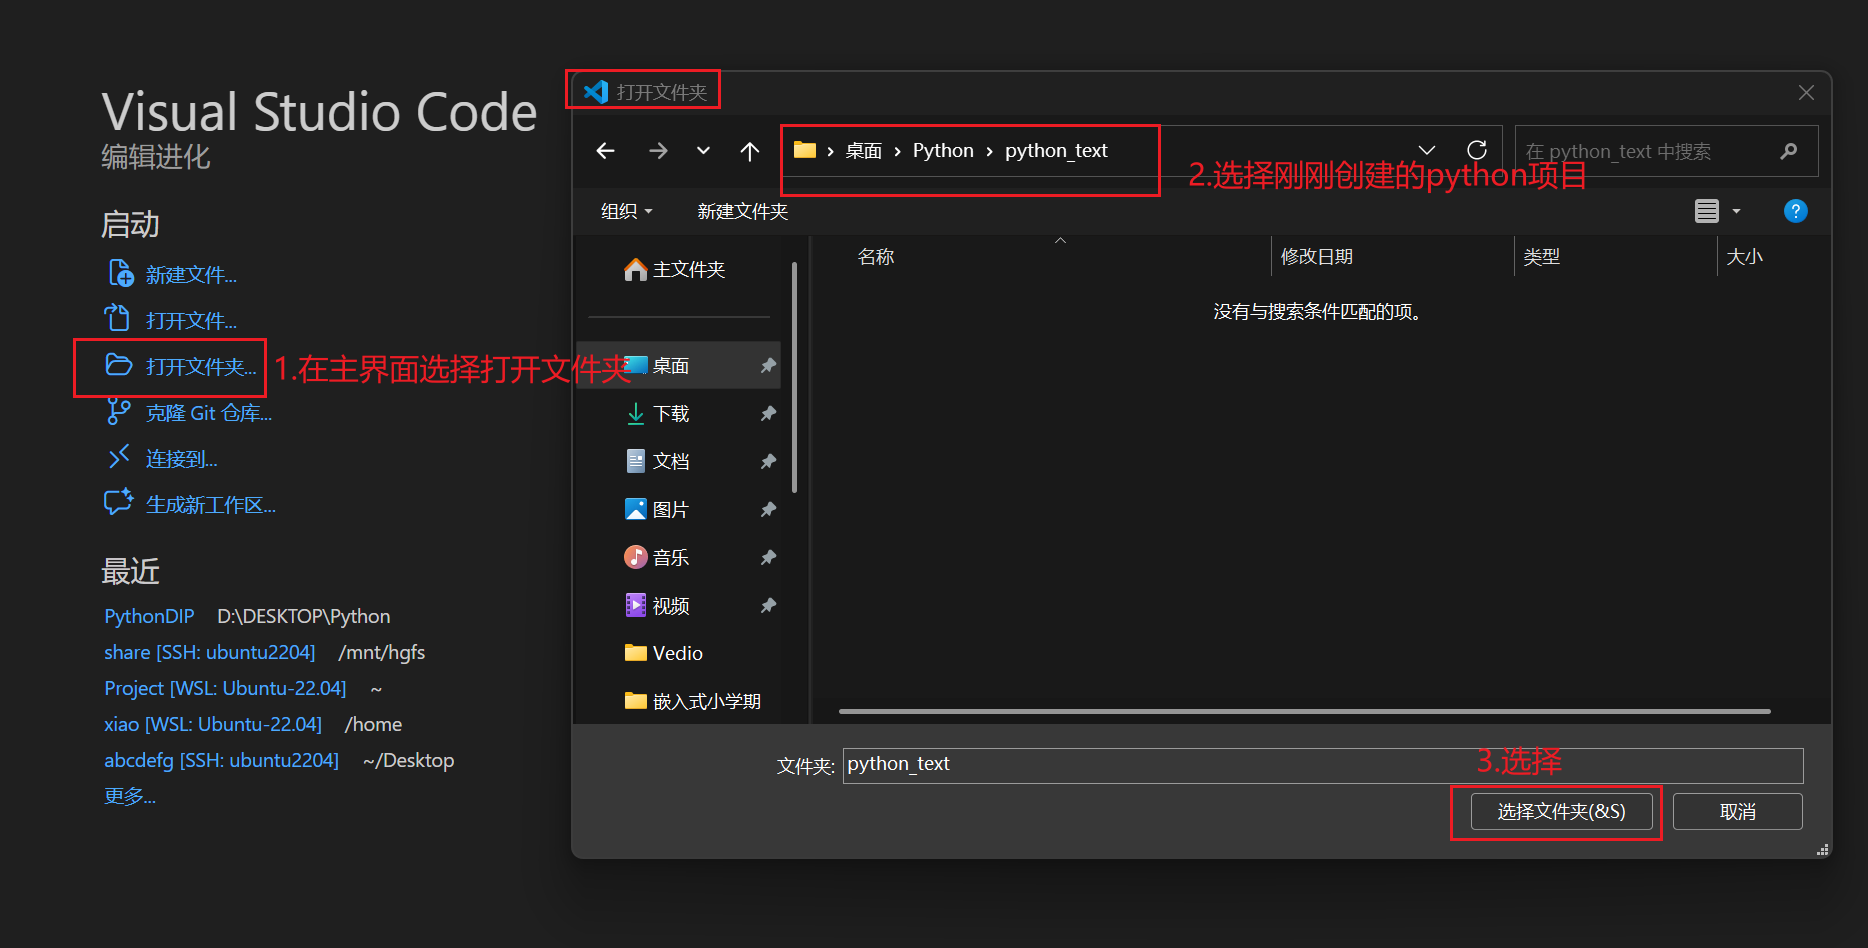Unpin 桌面 from quick access

click(767, 366)
